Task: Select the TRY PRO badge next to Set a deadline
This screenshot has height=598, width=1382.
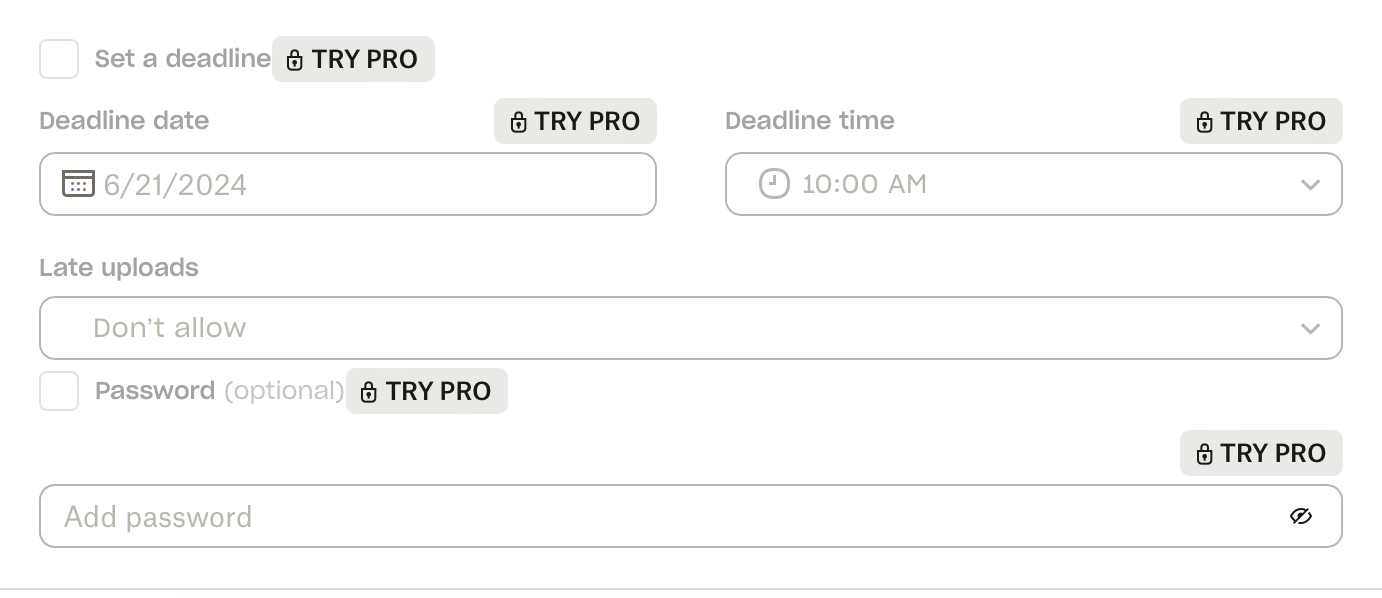Action: [353, 60]
